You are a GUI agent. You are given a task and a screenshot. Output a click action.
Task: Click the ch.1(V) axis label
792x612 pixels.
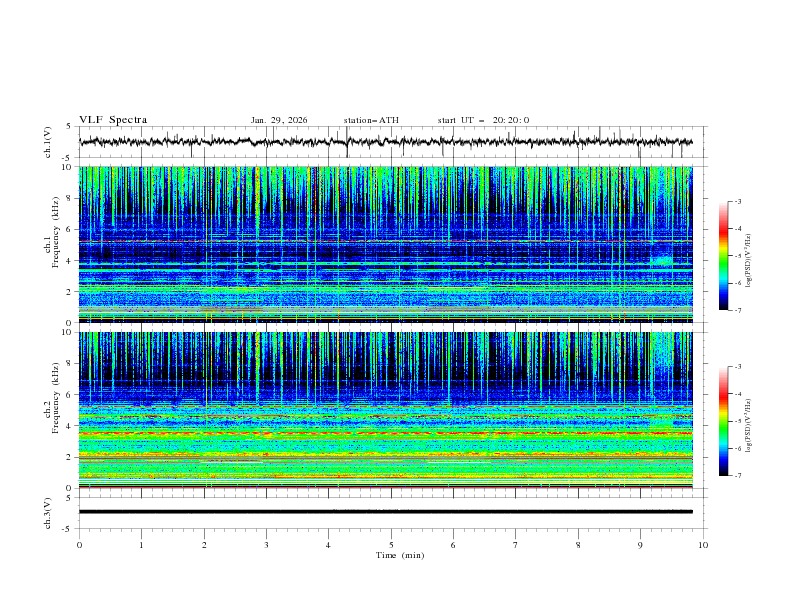point(48,142)
